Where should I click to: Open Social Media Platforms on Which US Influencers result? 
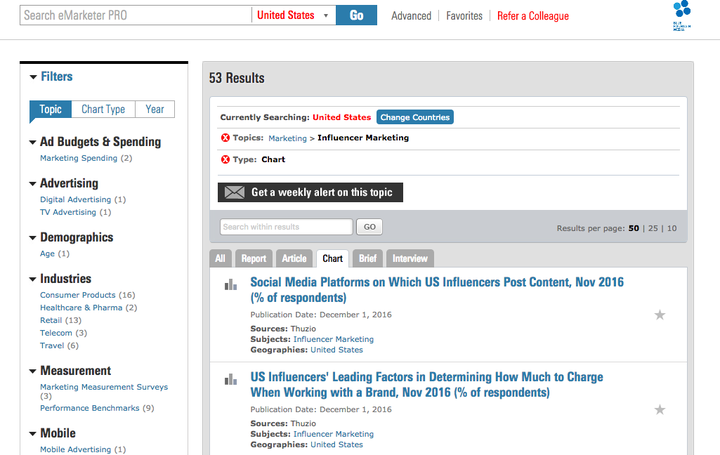pos(437,290)
